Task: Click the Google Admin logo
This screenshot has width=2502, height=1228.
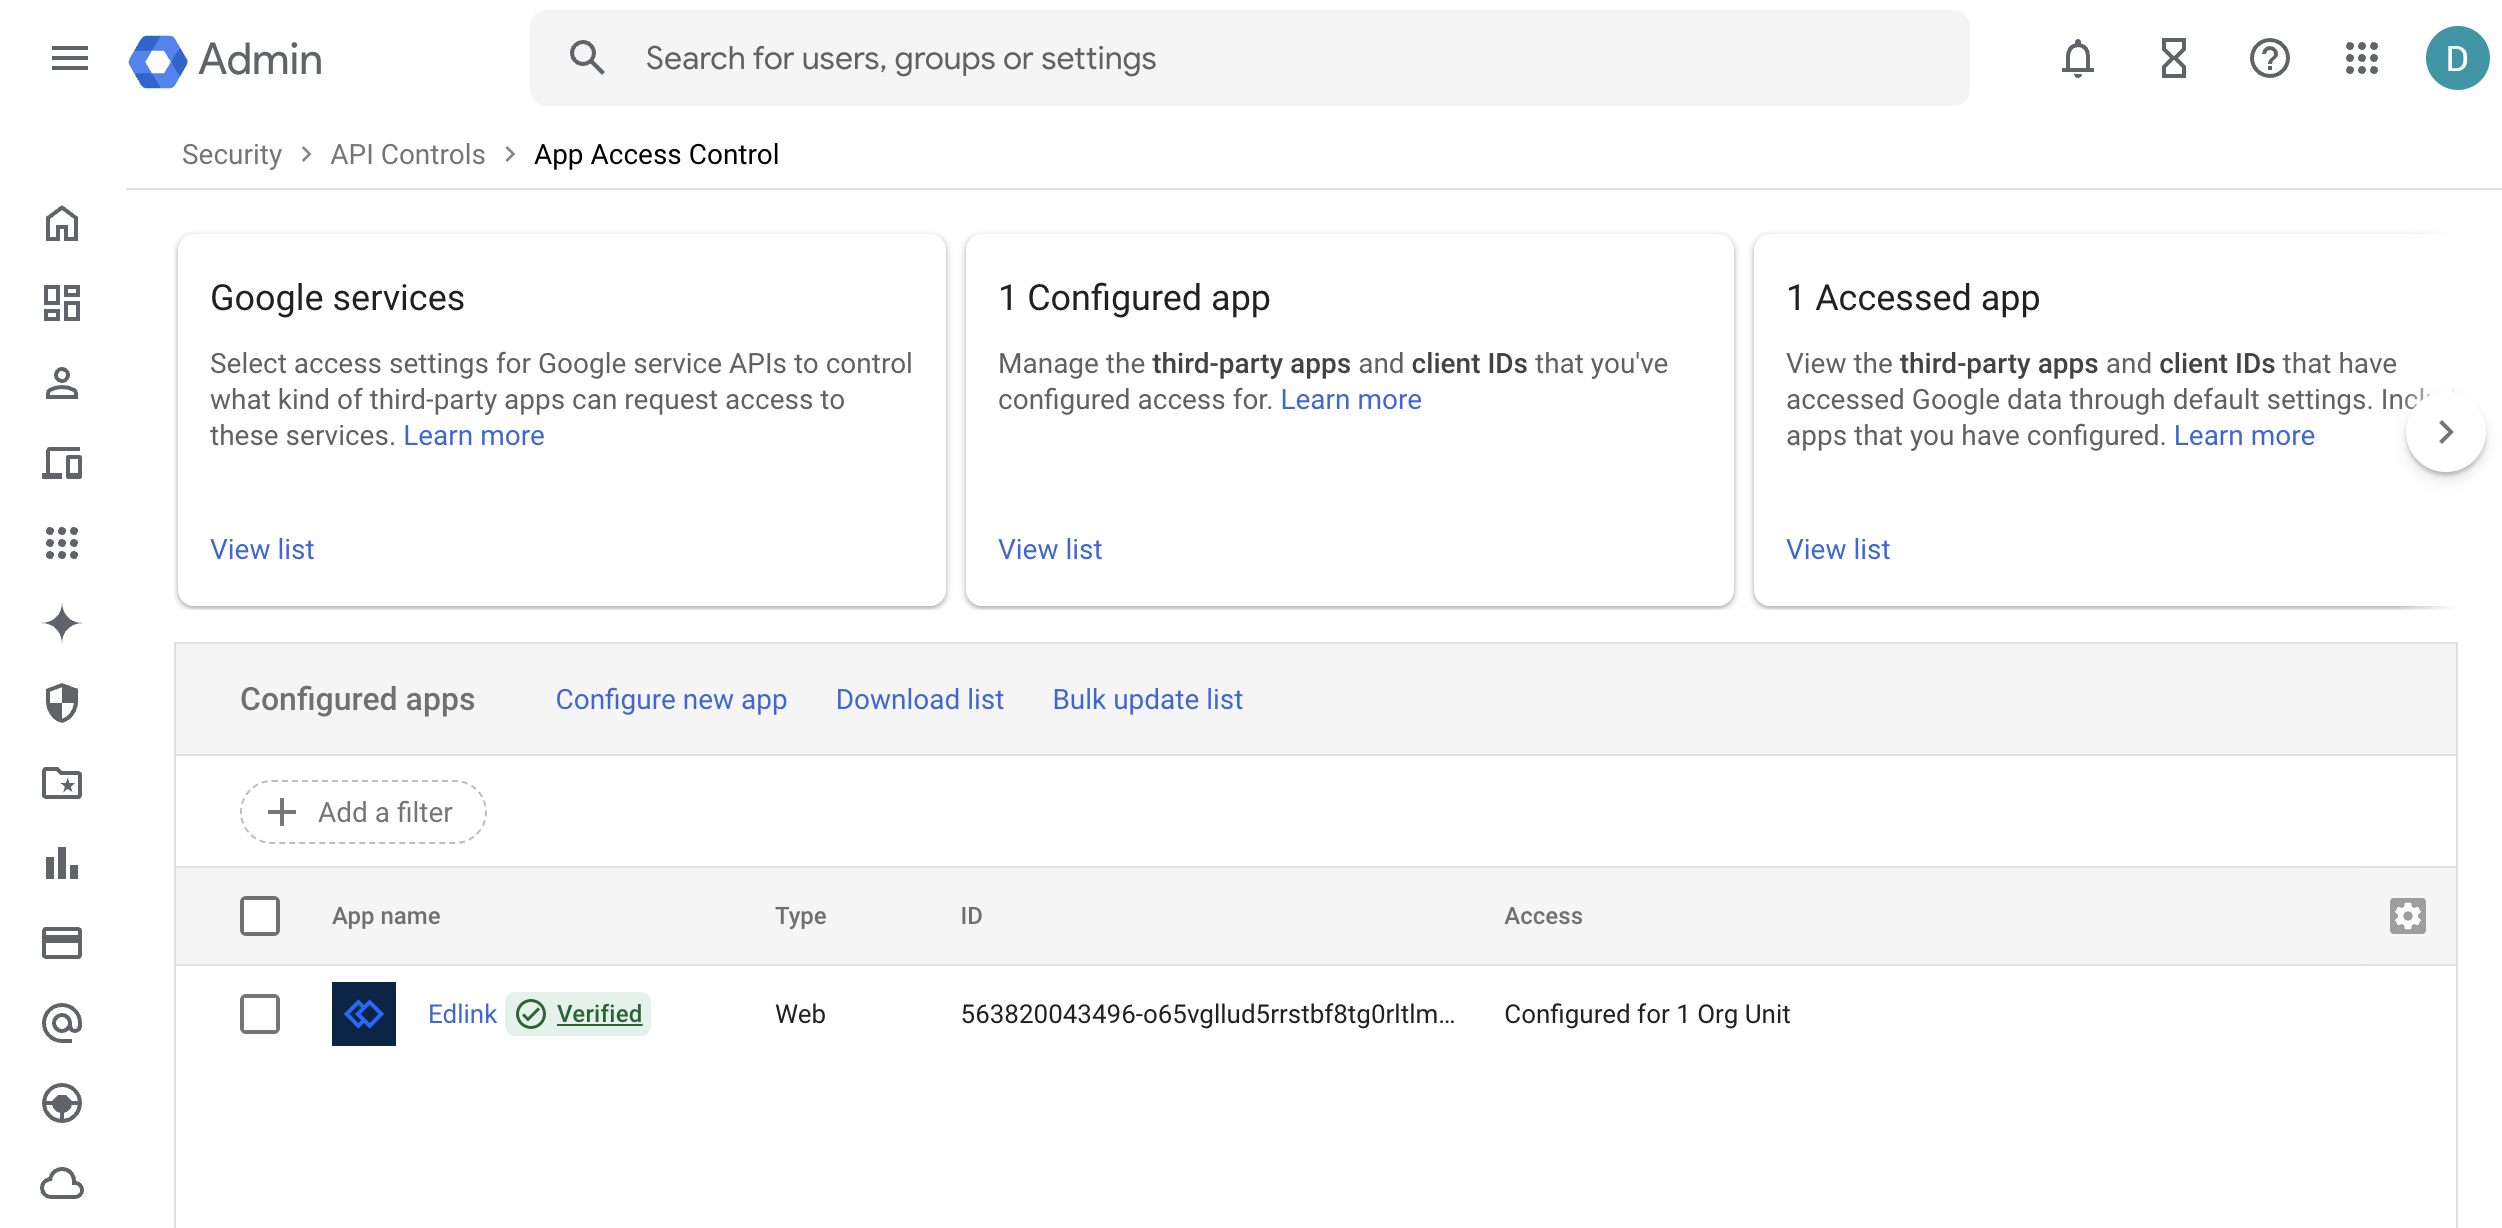Action: click(x=226, y=60)
